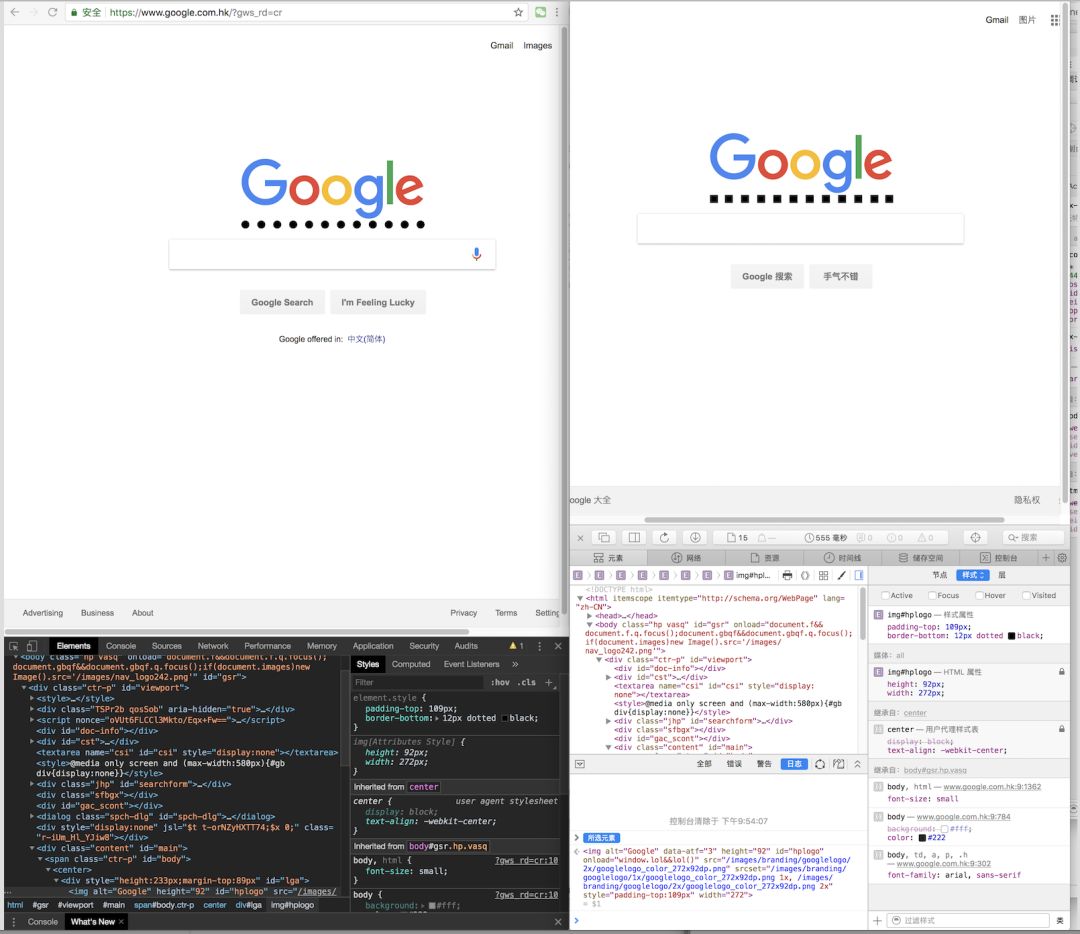Click the green Chrome extension icon

pos(541,12)
